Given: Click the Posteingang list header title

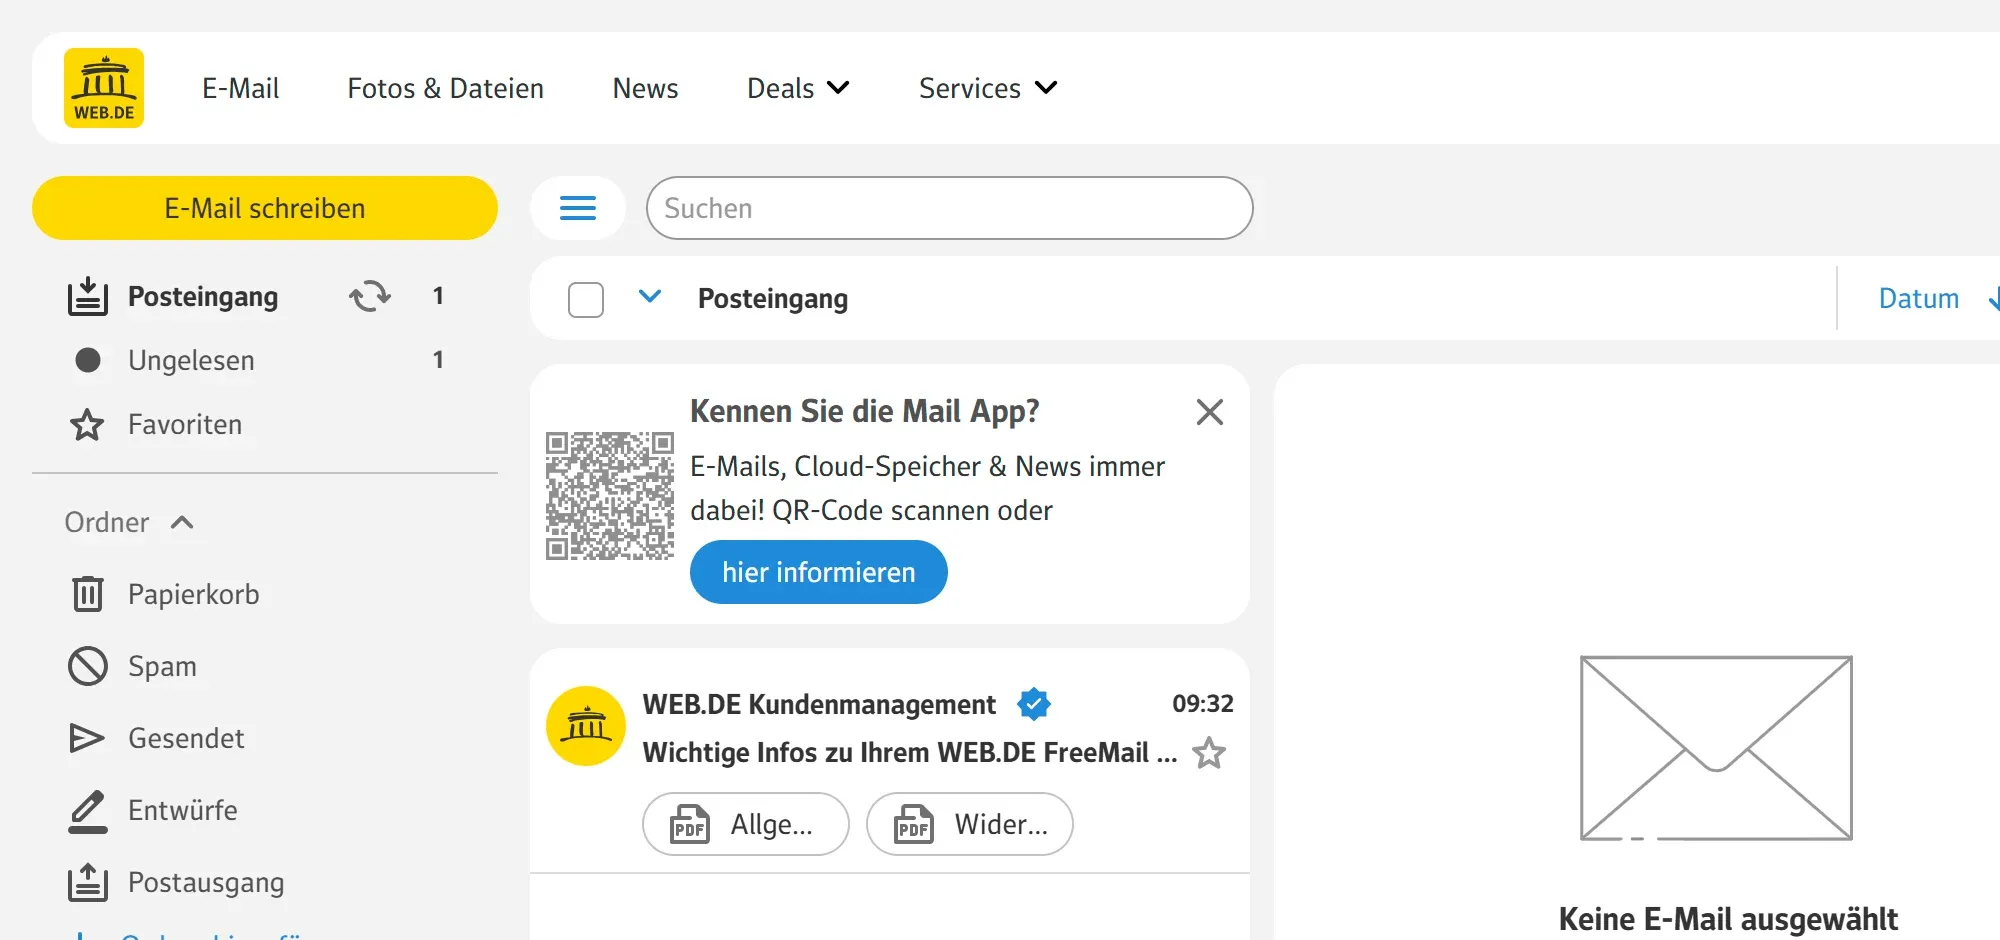Looking at the screenshot, I should 773,299.
